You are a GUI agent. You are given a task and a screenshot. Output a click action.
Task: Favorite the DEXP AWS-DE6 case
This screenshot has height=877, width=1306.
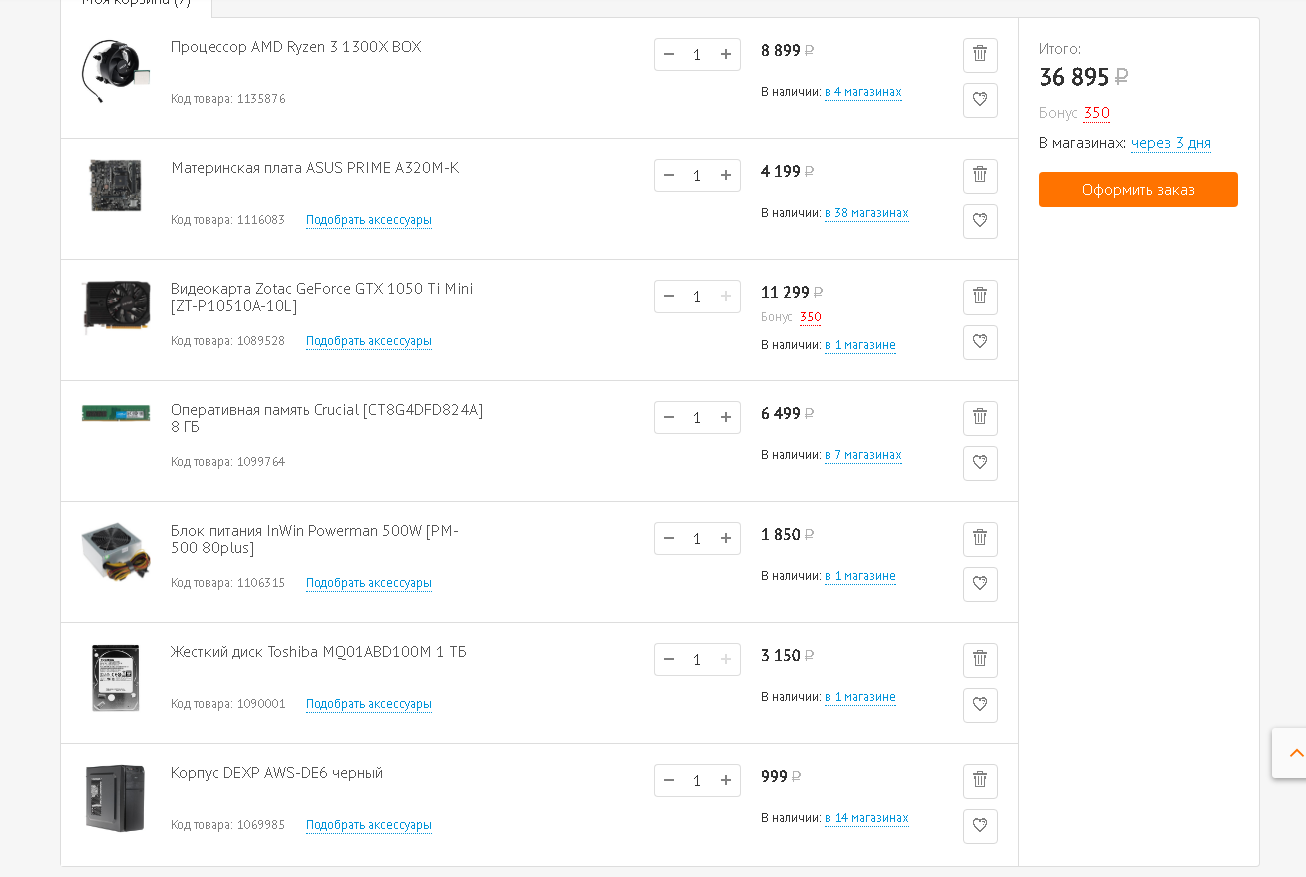click(980, 826)
